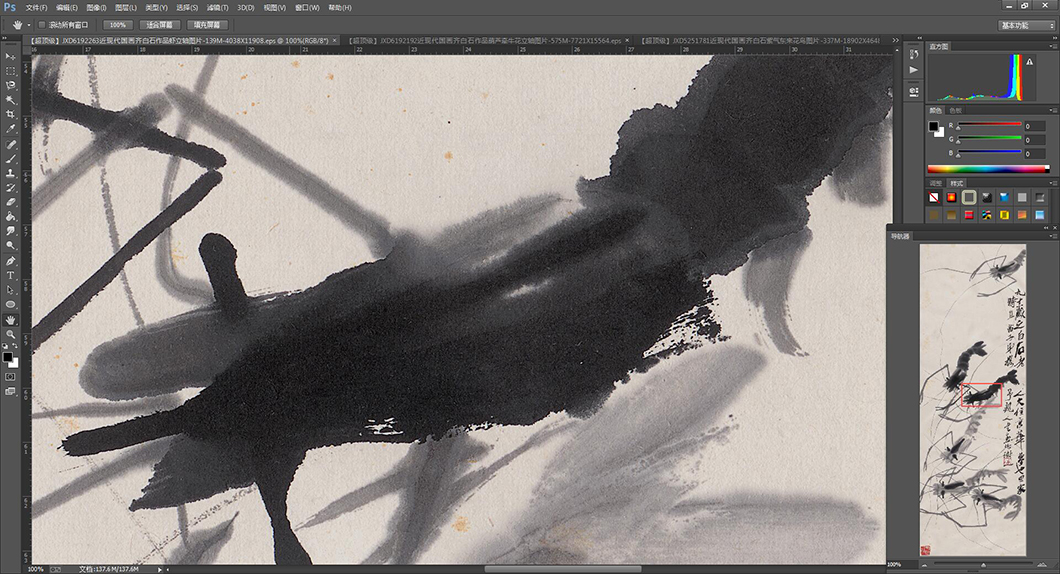Select the History Brush tool
This screenshot has width=1060, height=574.
click(10, 188)
